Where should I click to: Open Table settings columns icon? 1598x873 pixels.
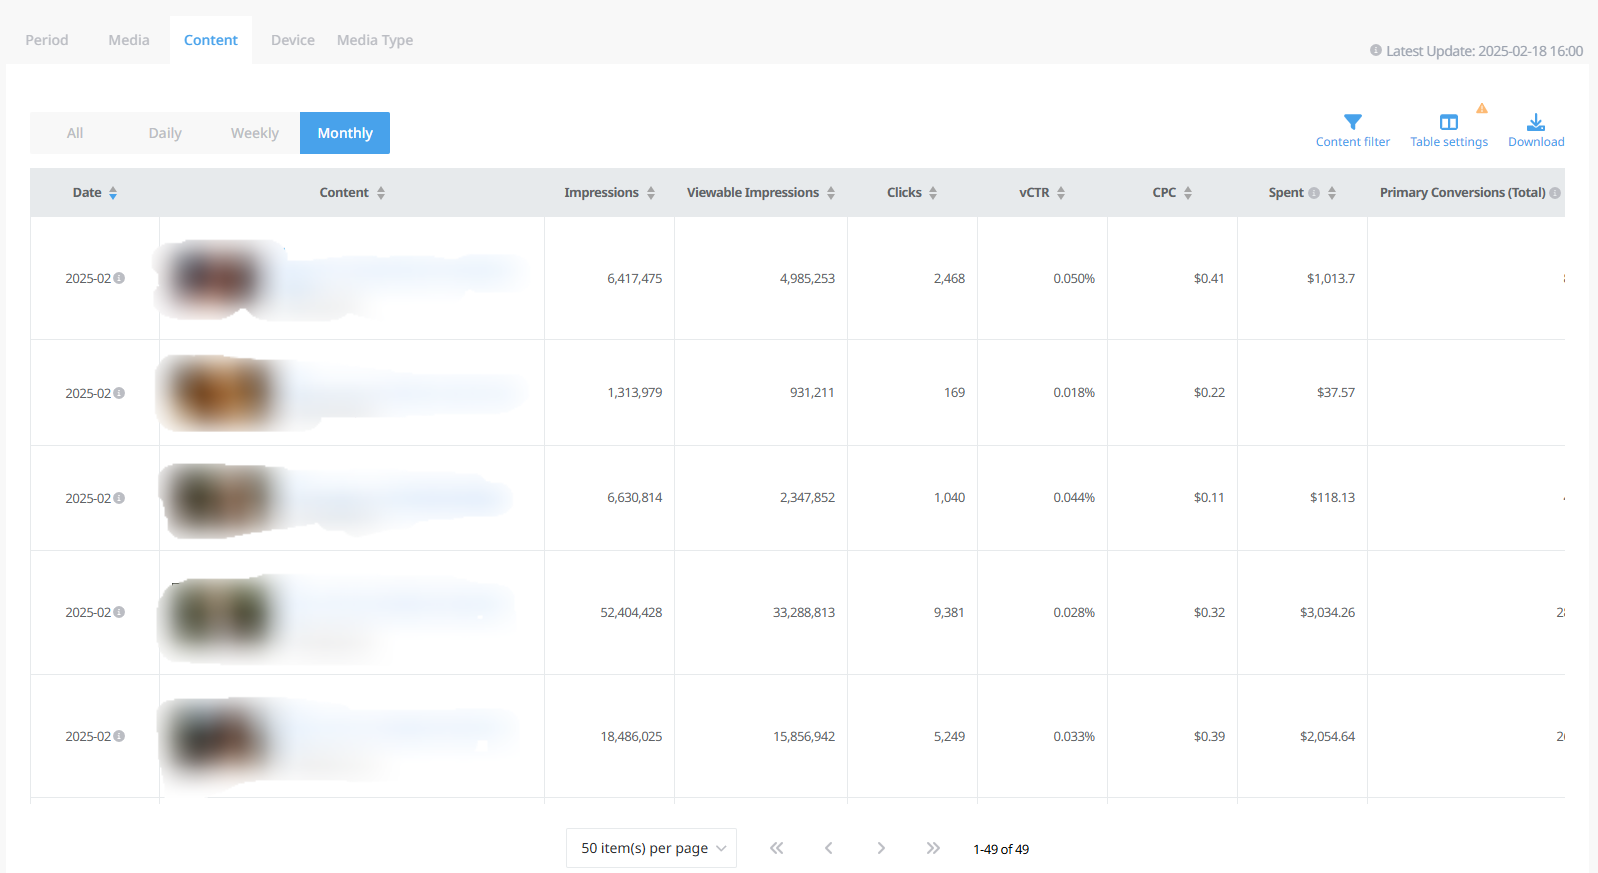click(1448, 122)
